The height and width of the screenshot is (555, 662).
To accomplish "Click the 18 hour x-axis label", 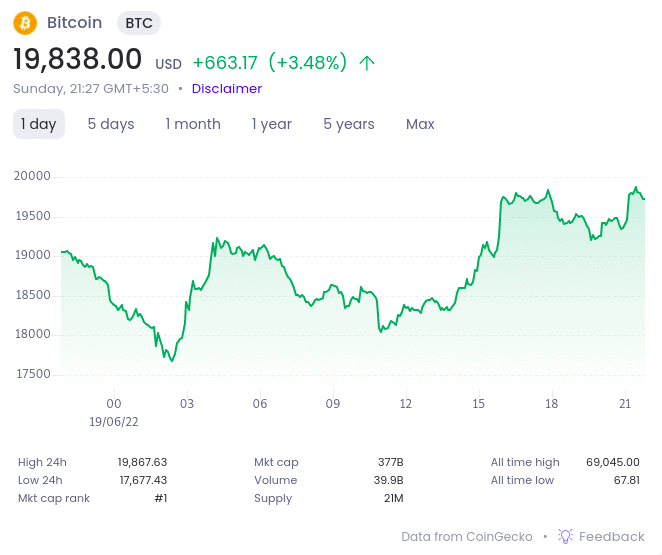I will point(551,404).
